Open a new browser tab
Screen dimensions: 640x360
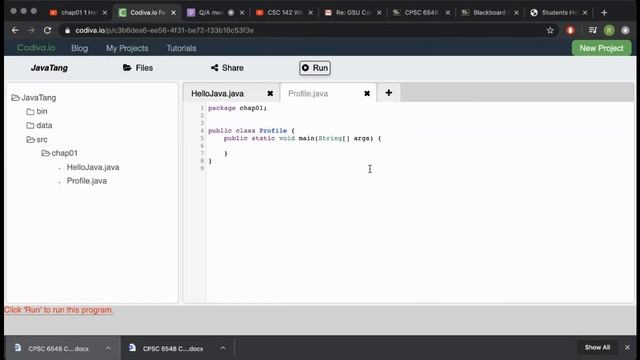coord(604,13)
